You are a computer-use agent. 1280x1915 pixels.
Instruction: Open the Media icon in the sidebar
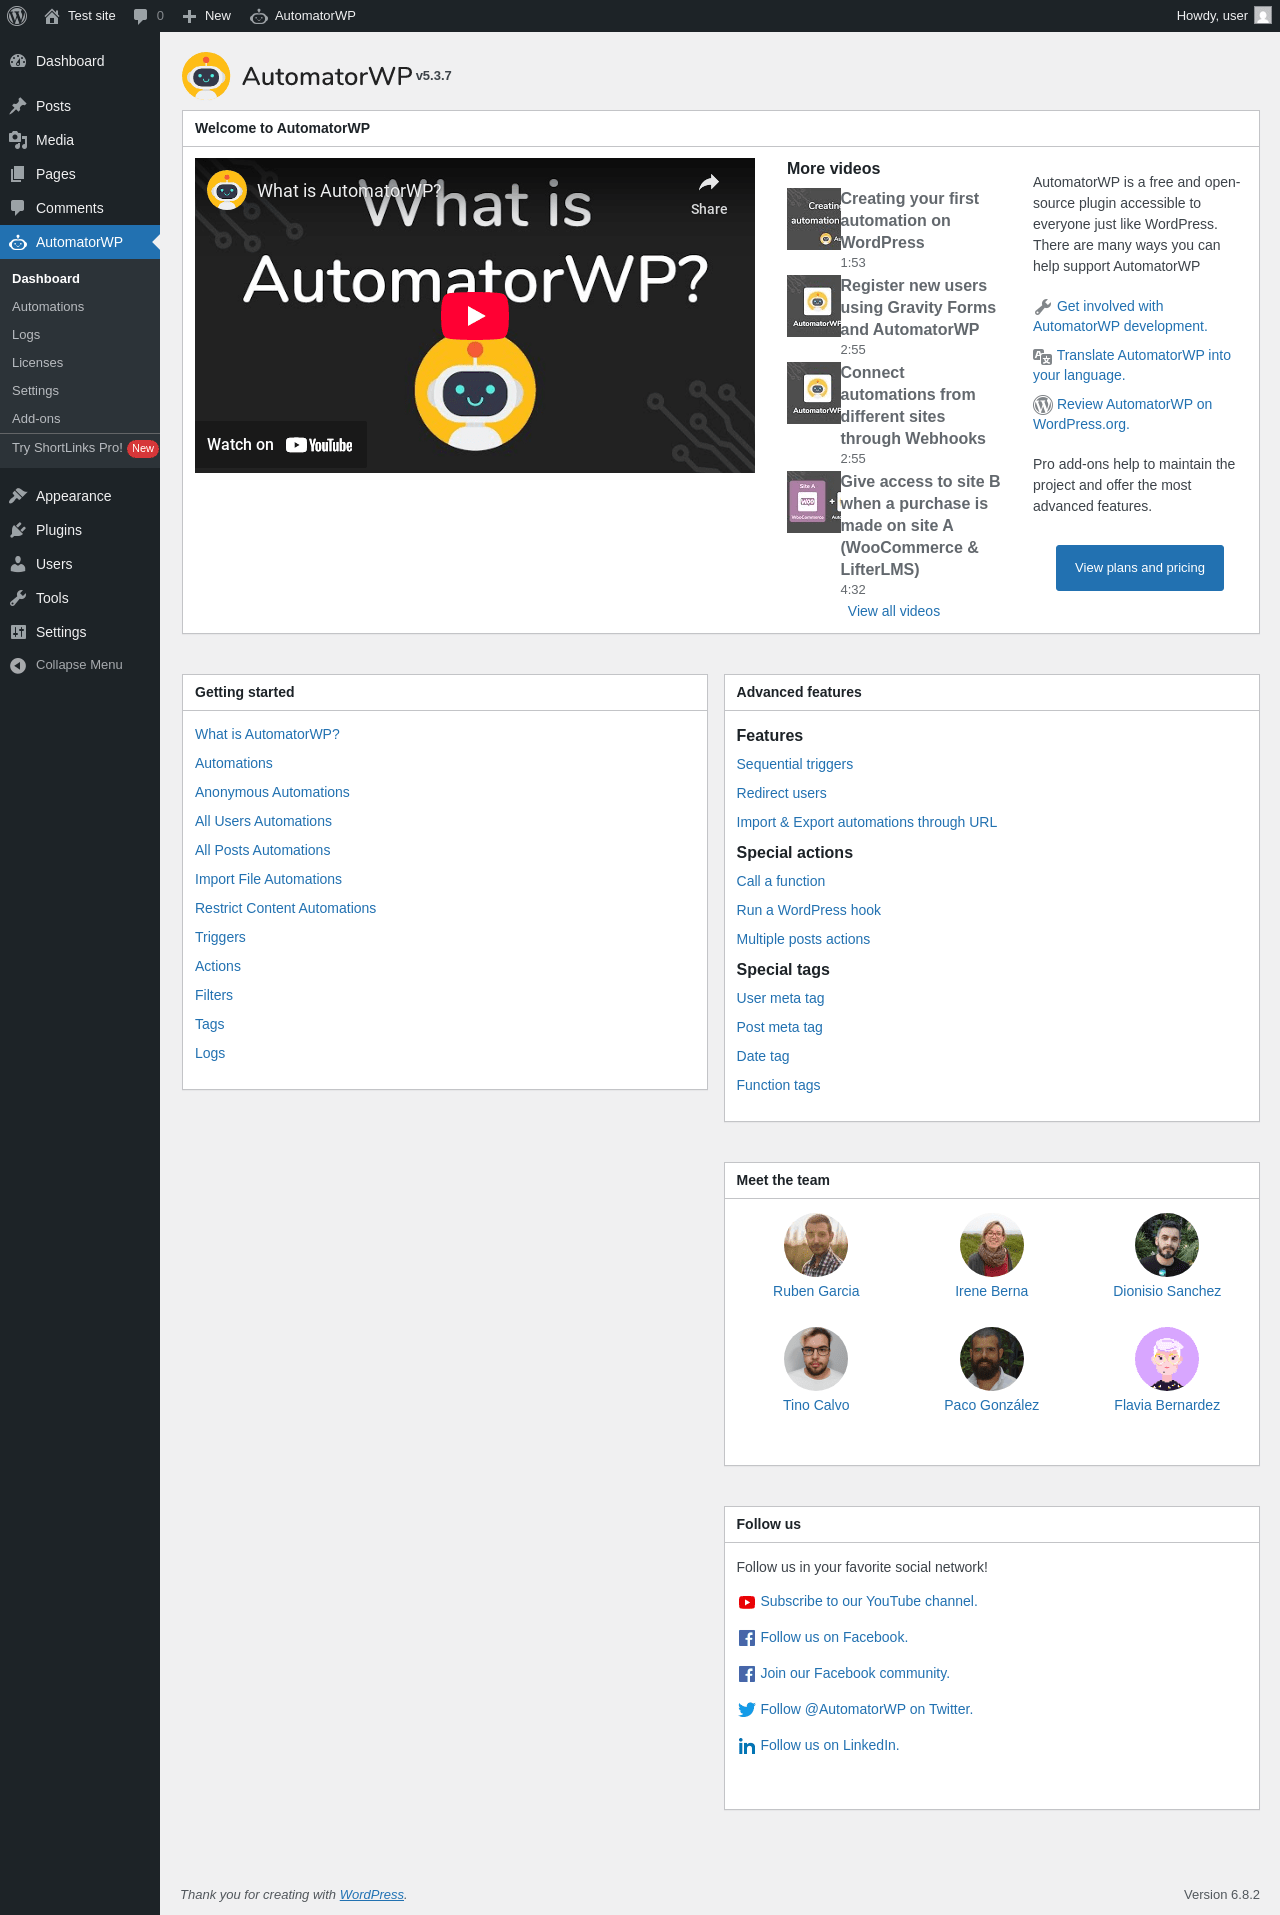(18, 140)
